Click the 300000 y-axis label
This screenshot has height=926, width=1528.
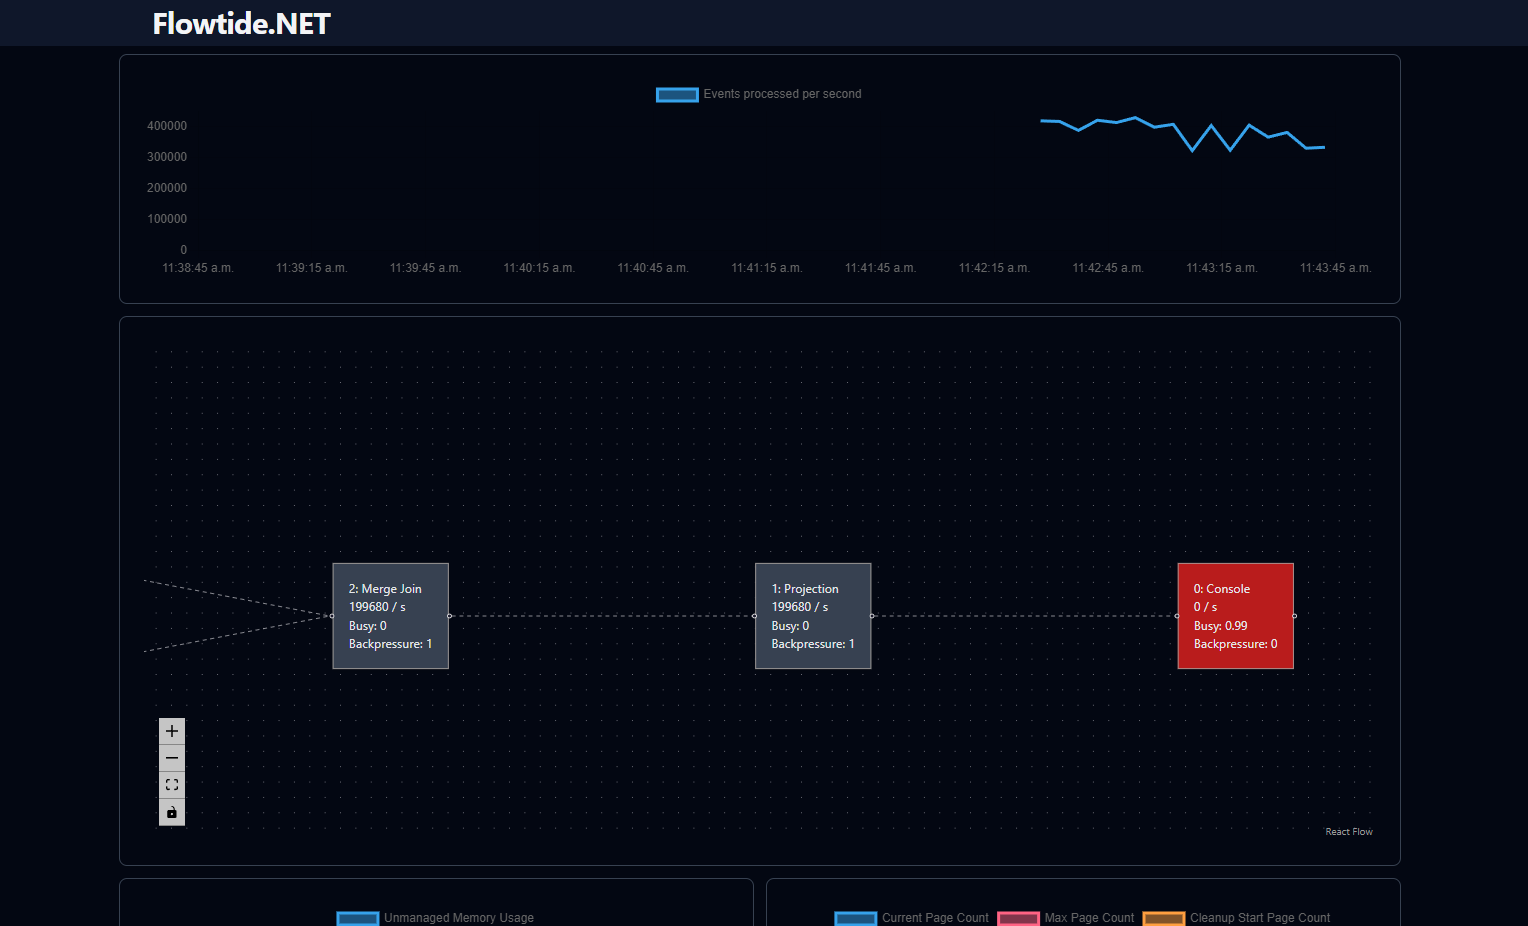point(167,157)
